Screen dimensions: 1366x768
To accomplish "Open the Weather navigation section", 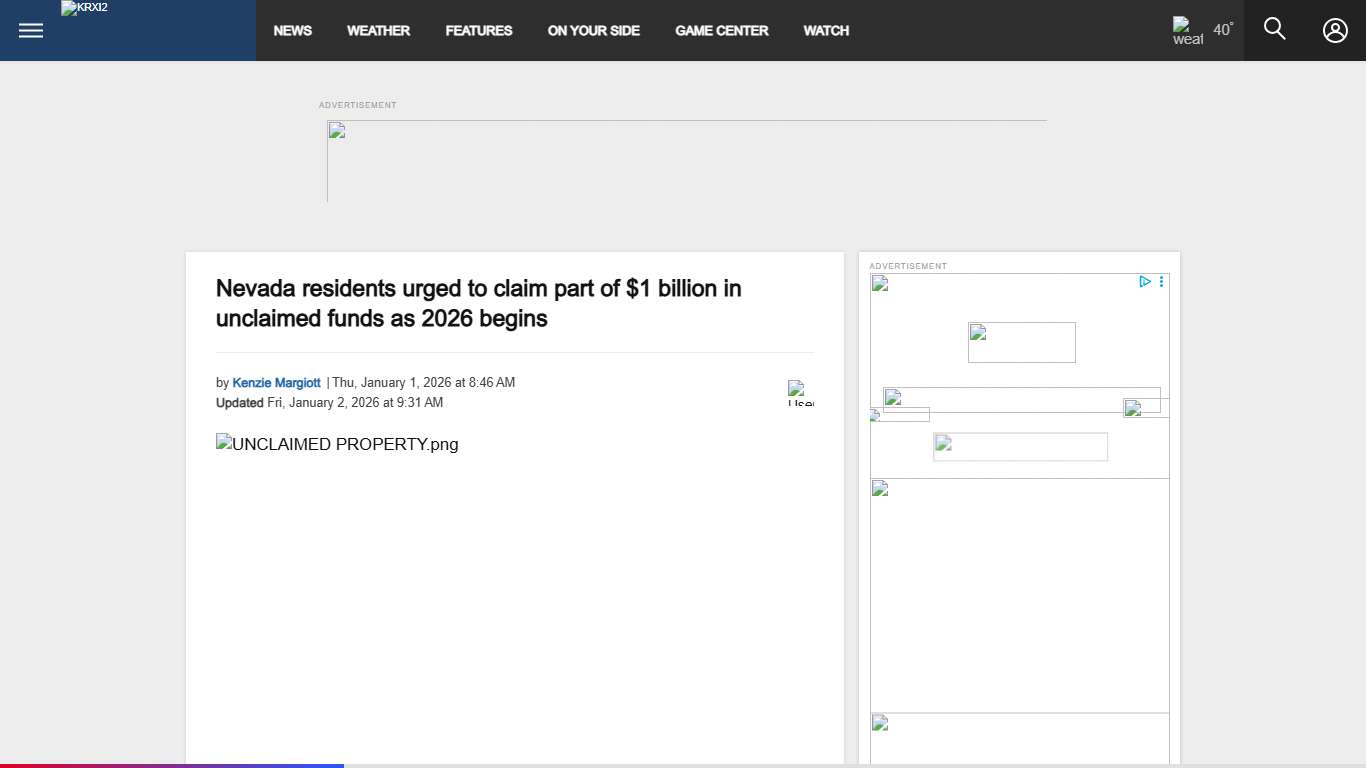I will 378,31.
